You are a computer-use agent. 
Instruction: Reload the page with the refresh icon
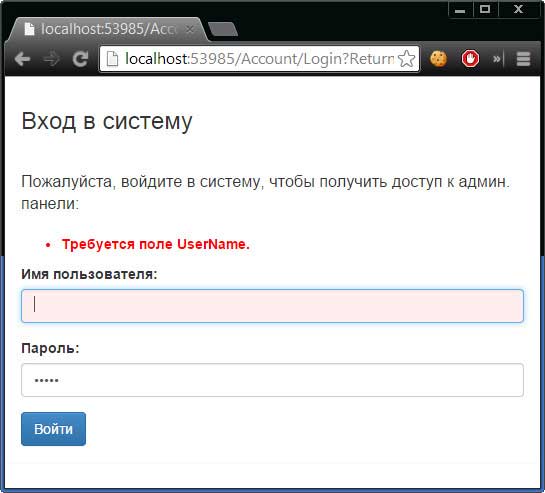[80, 59]
